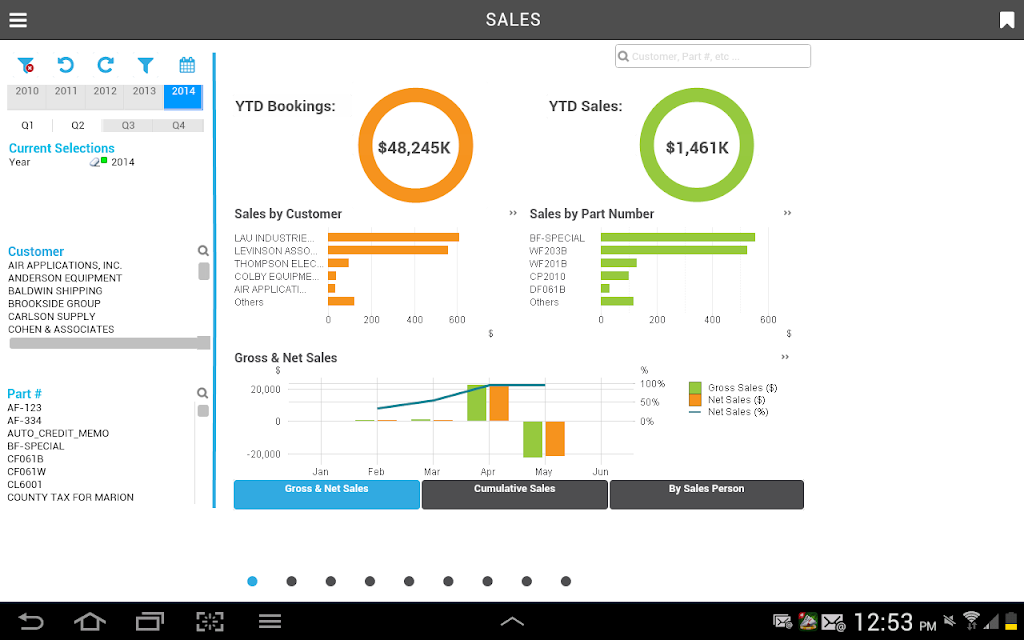Expand the Sales by Part Number chart
The image size is (1024, 640).
[x=787, y=213]
